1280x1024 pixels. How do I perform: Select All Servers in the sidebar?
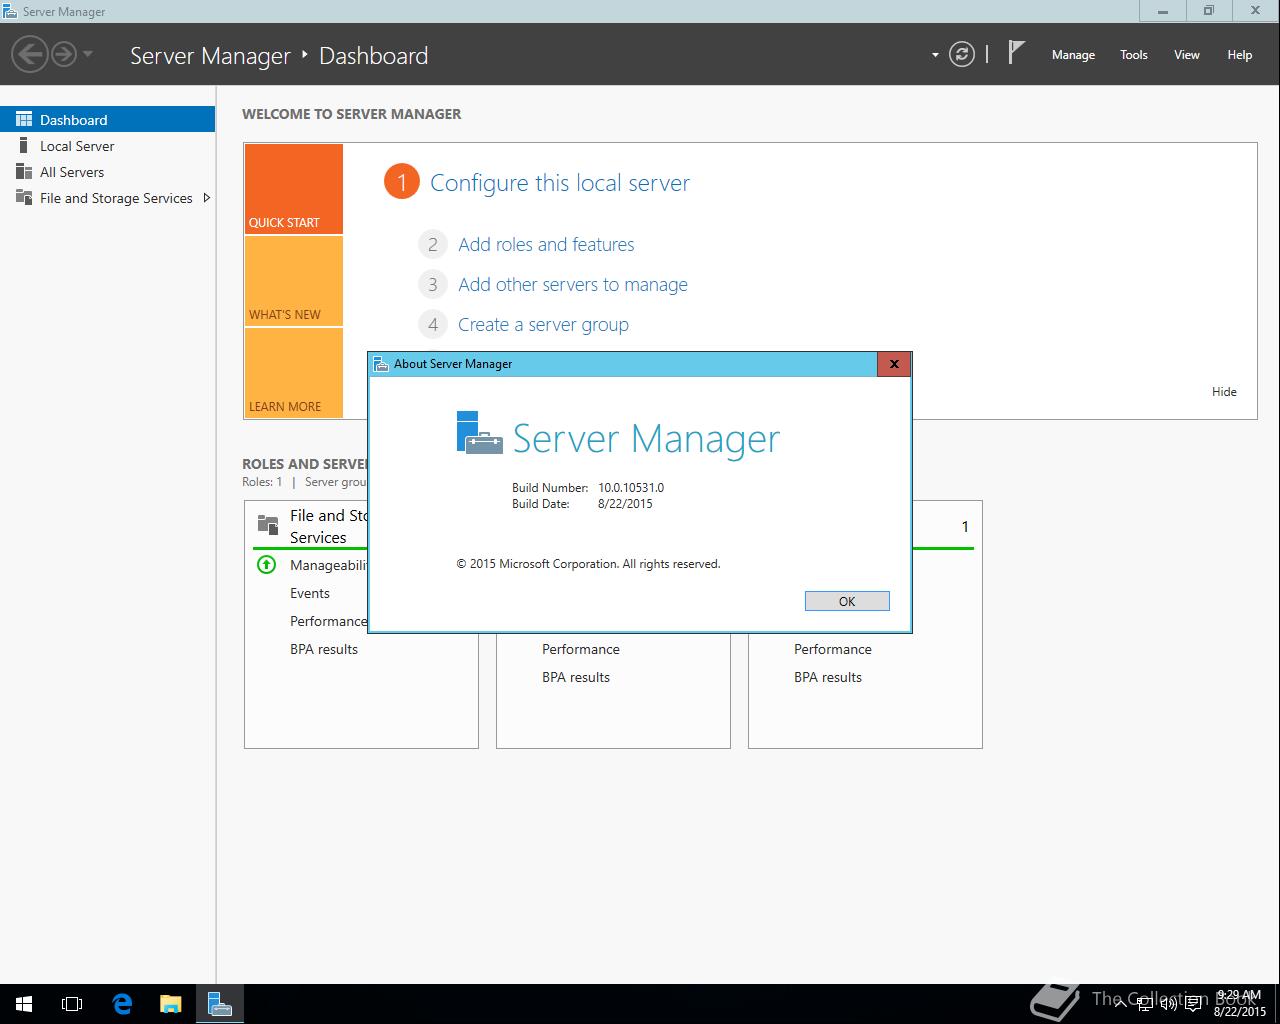pyautogui.click(x=107, y=172)
